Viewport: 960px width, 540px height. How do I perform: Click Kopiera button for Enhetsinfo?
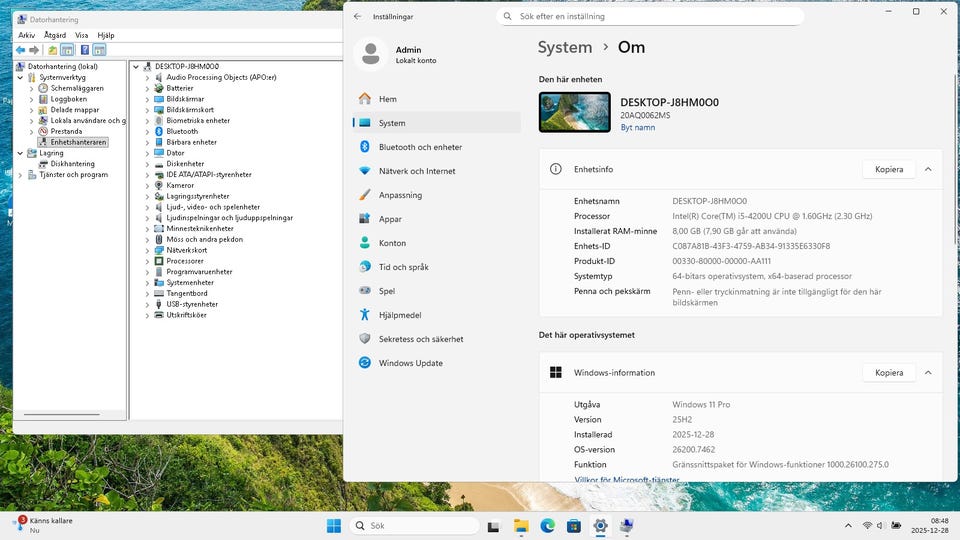(x=888, y=169)
